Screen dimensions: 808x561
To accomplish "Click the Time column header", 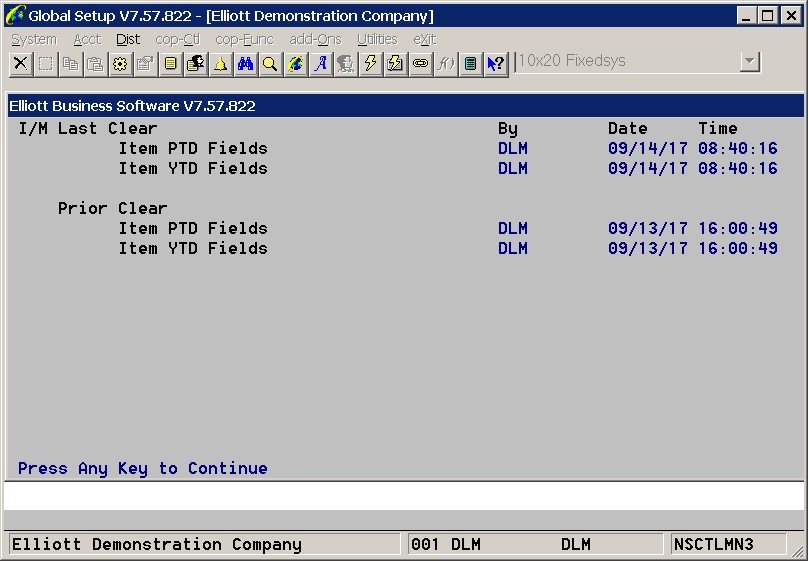I will pyautogui.click(x=718, y=128).
